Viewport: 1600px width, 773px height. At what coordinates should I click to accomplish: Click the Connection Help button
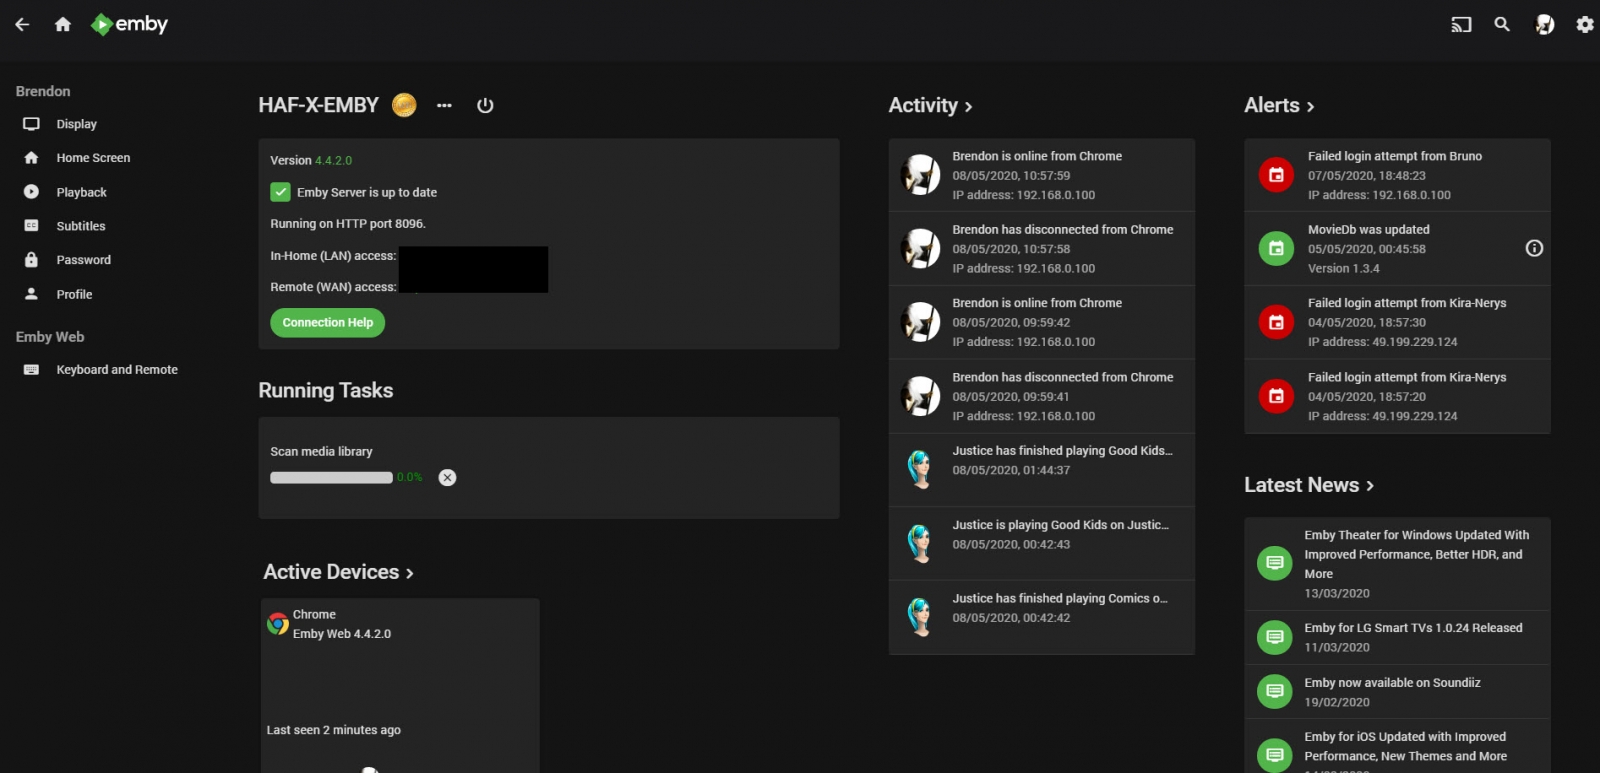[x=327, y=323]
